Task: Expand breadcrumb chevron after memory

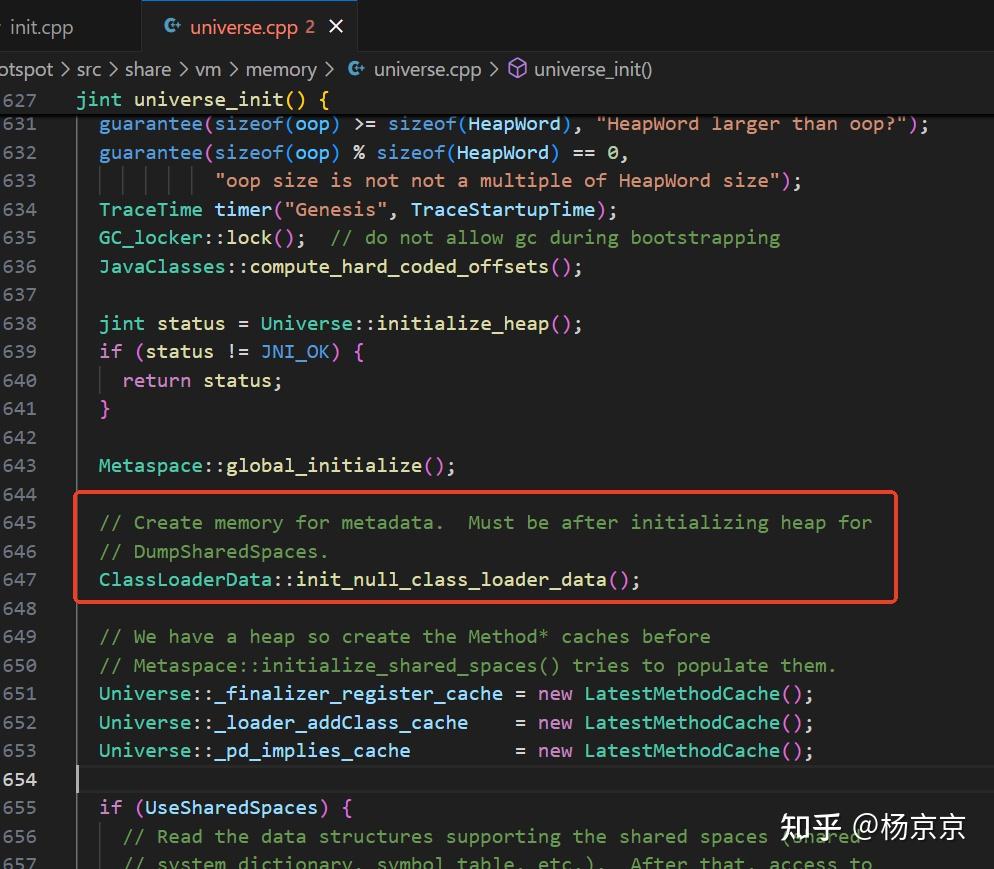Action: pos(329,69)
